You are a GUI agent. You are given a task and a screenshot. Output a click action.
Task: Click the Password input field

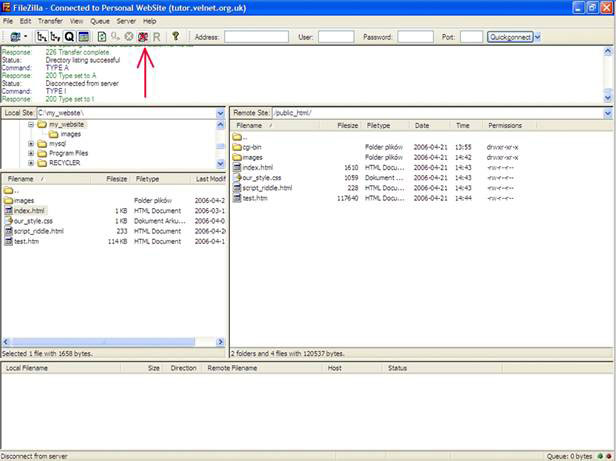click(415, 37)
